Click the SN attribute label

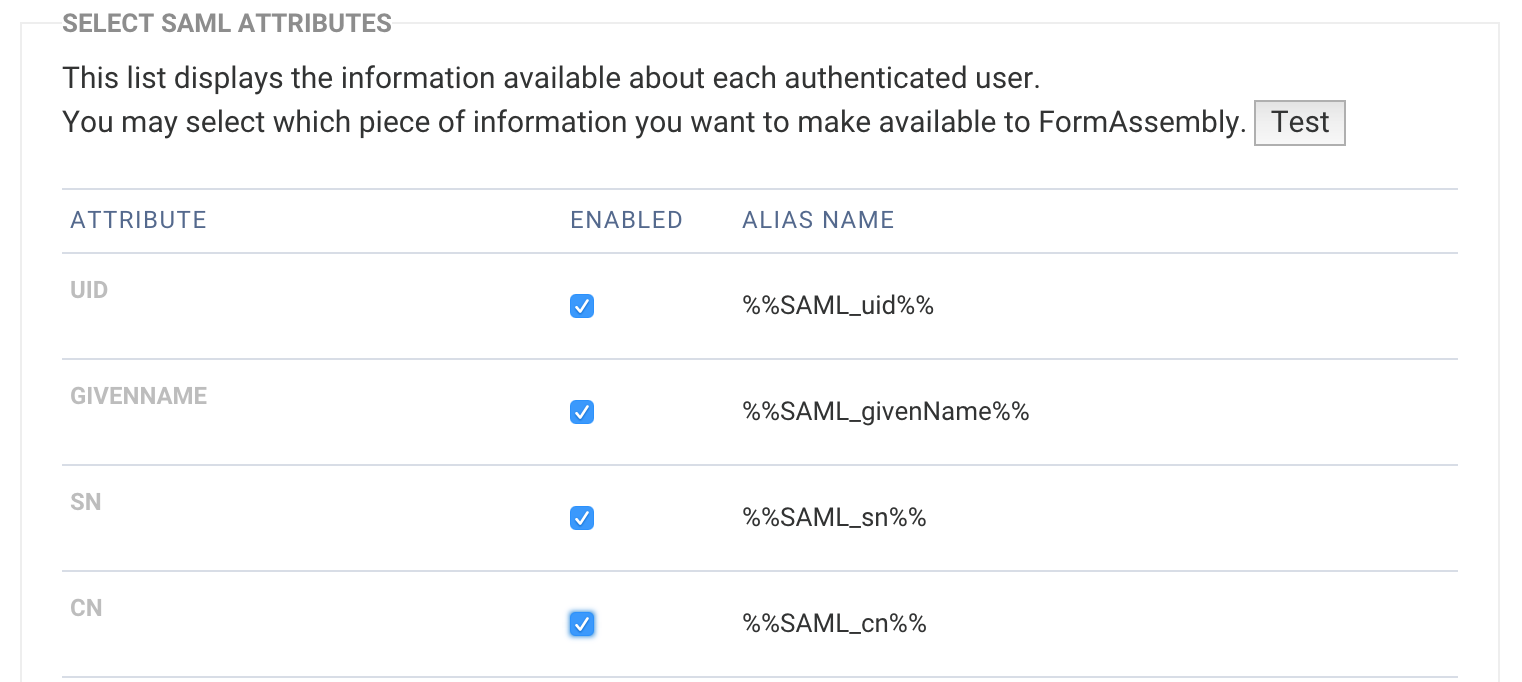tap(86, 502)
